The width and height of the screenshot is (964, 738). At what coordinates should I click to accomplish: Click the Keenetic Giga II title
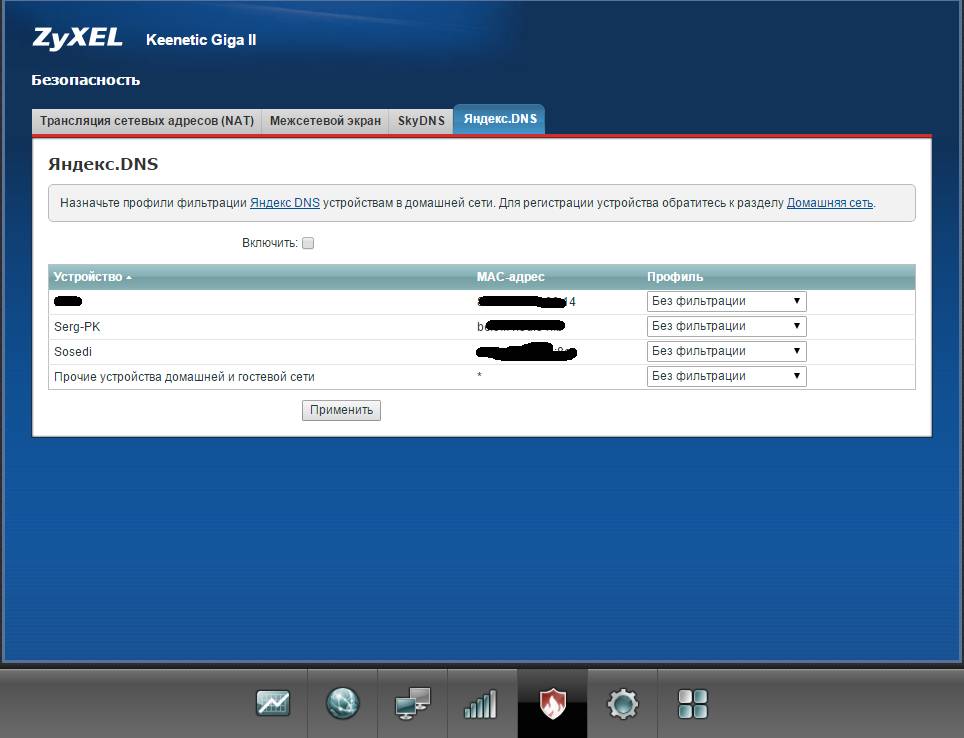point(201,39)
